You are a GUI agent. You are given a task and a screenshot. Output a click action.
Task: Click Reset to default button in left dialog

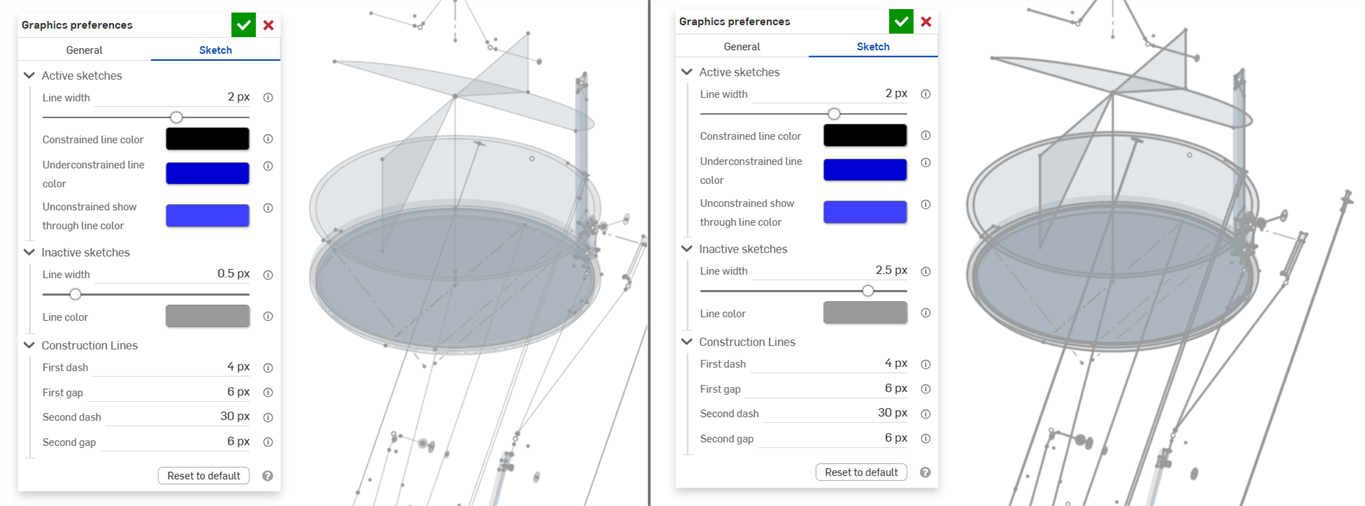coord(203,476)
